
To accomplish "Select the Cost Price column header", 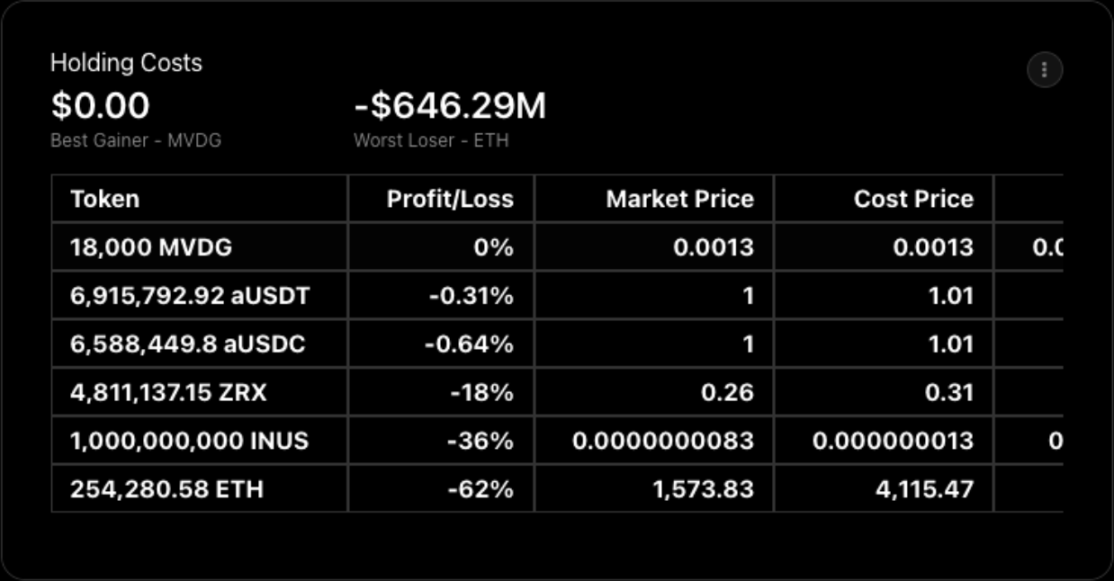I will [913, 199].
